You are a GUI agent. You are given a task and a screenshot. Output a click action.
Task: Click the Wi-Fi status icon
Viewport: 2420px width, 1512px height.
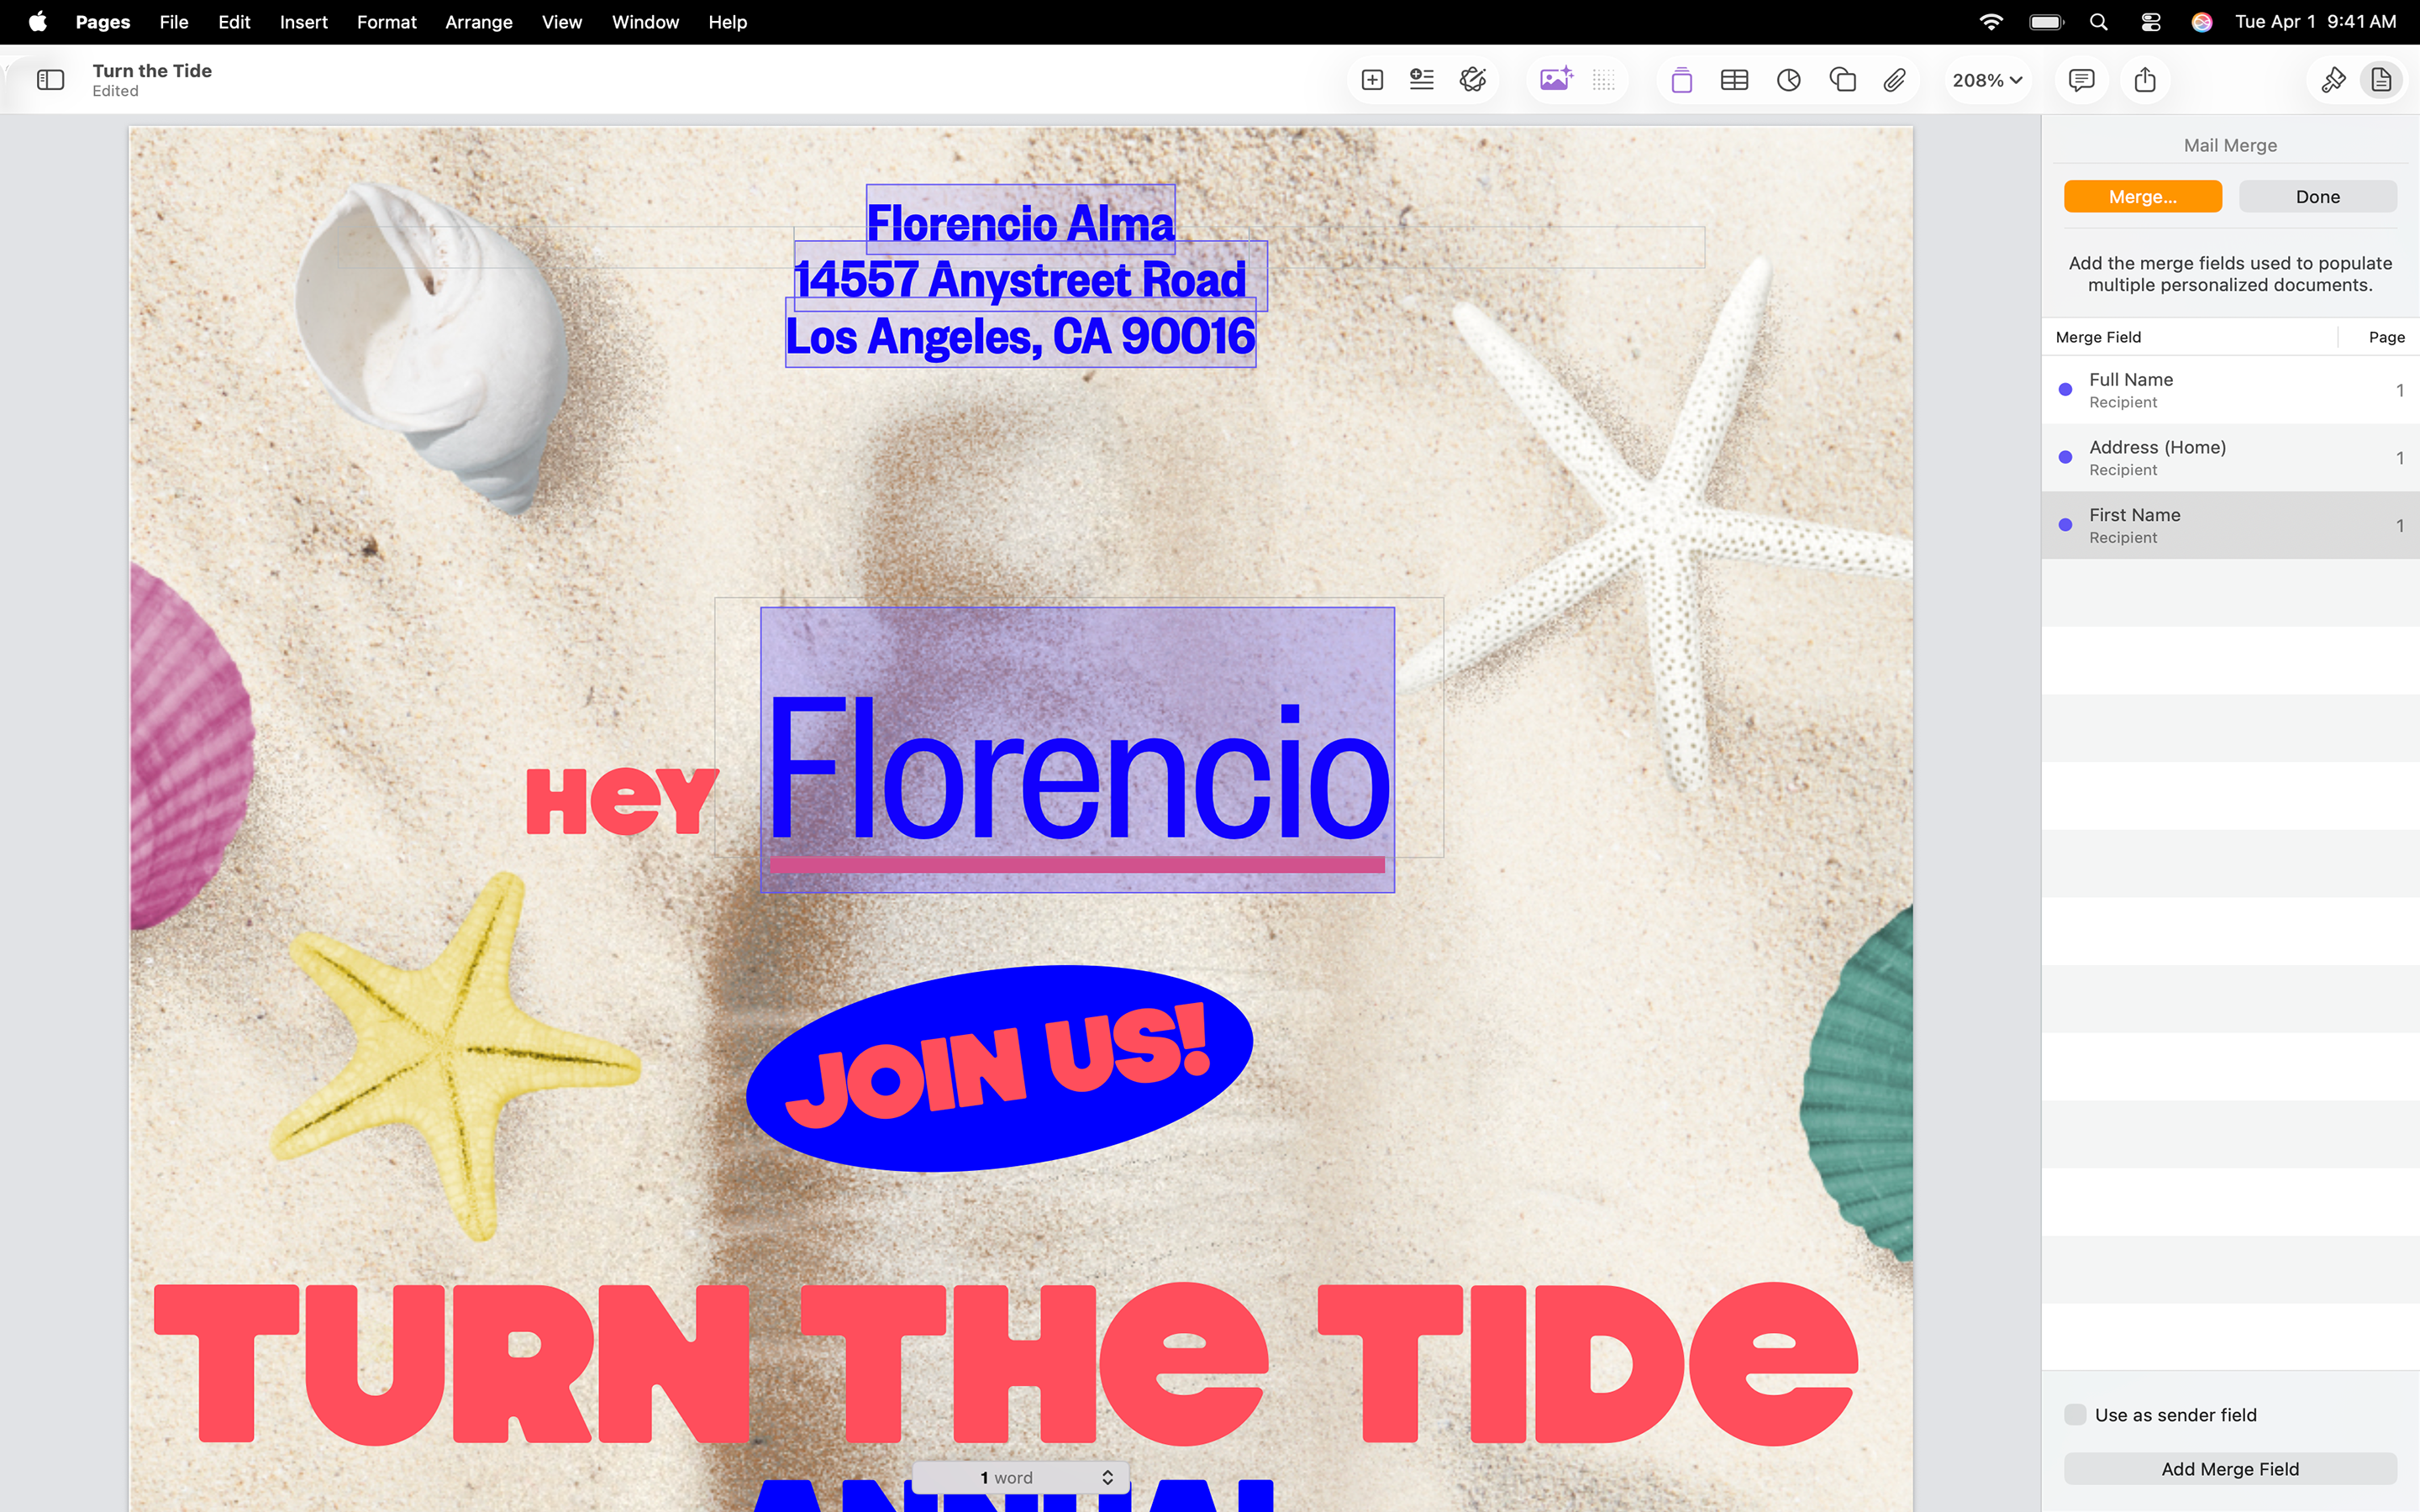(1991, 22)
